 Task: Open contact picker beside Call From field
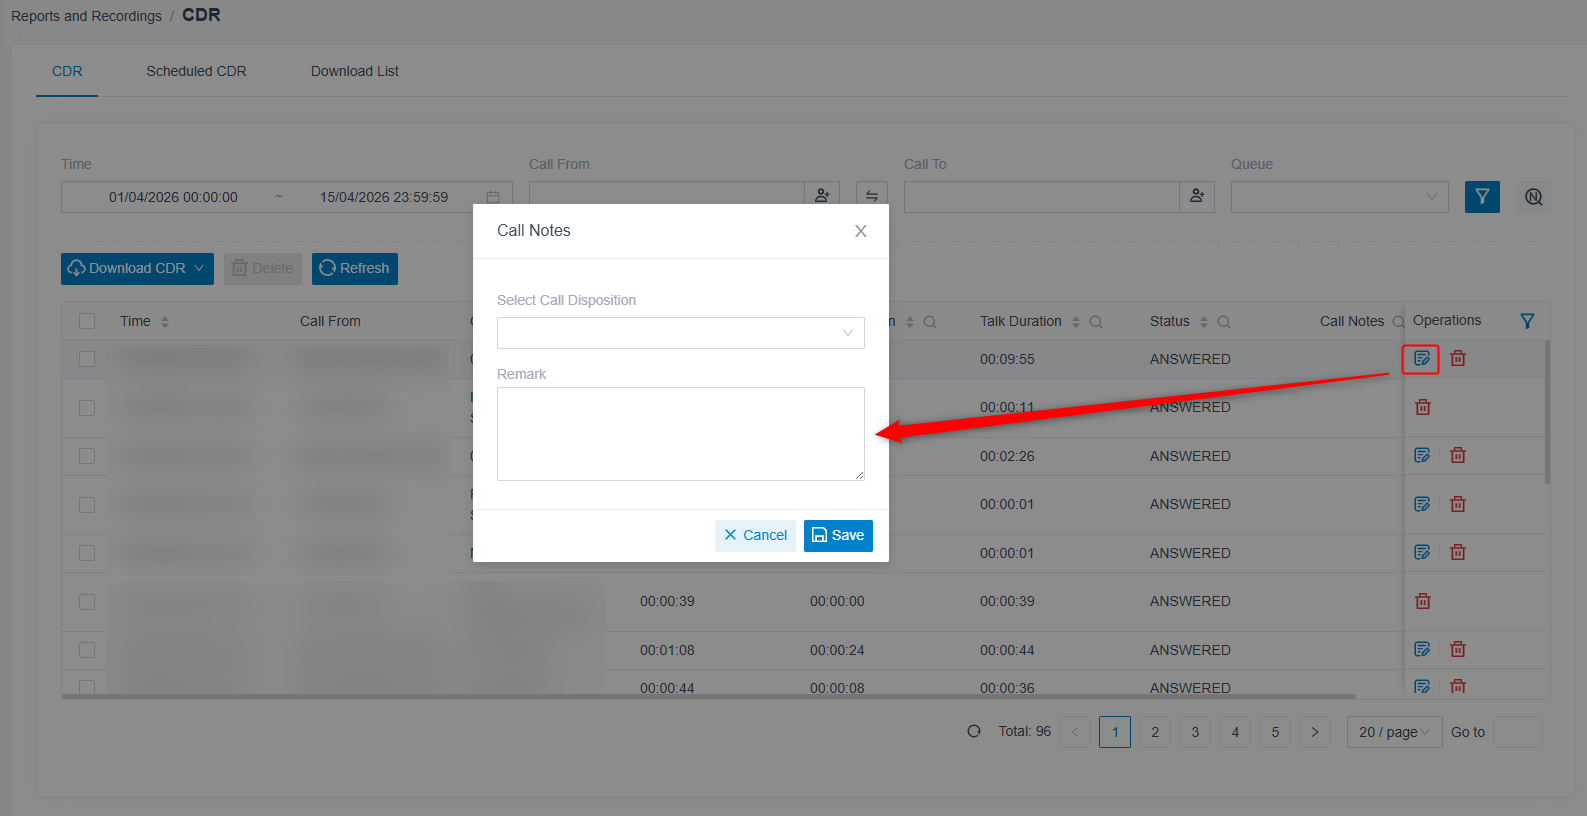pyautogui.click(x=822, y=197)
